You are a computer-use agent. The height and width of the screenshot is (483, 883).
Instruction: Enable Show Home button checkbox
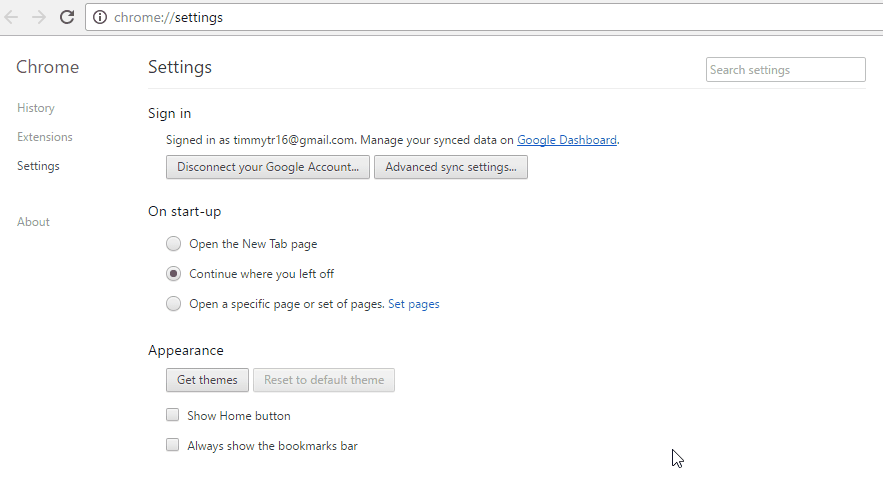172,415
